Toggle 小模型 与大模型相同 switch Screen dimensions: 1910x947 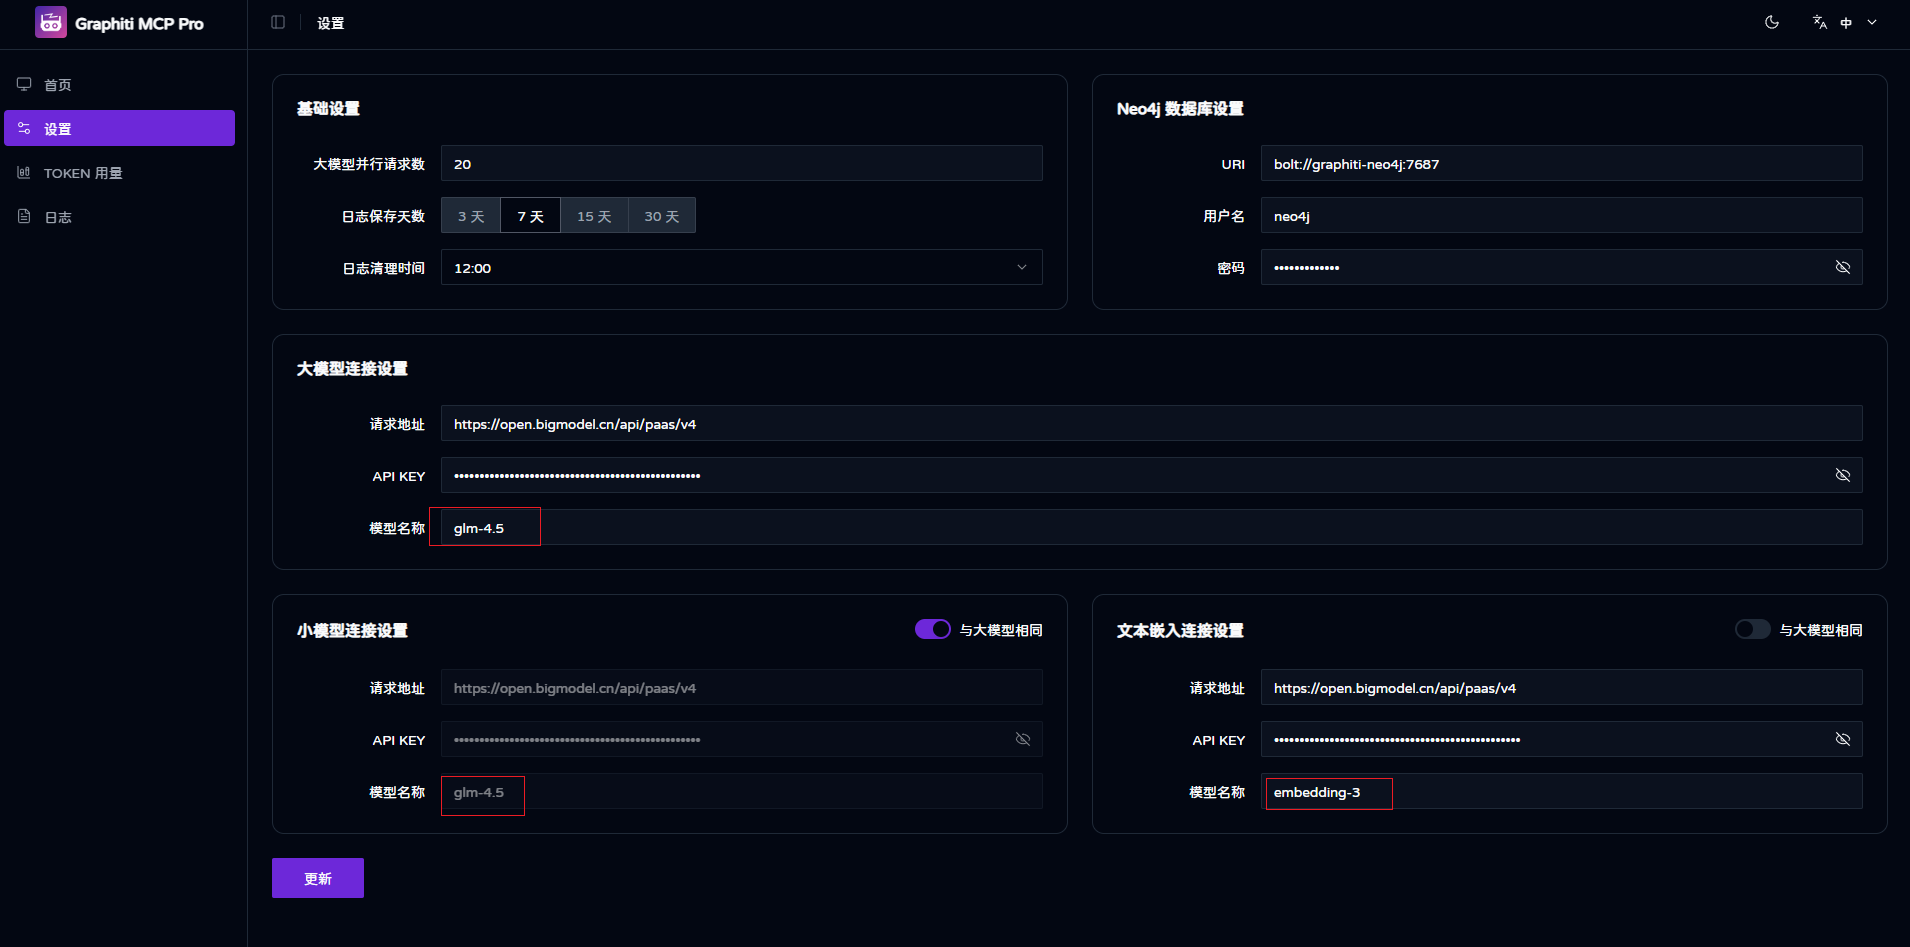point(933,629)
